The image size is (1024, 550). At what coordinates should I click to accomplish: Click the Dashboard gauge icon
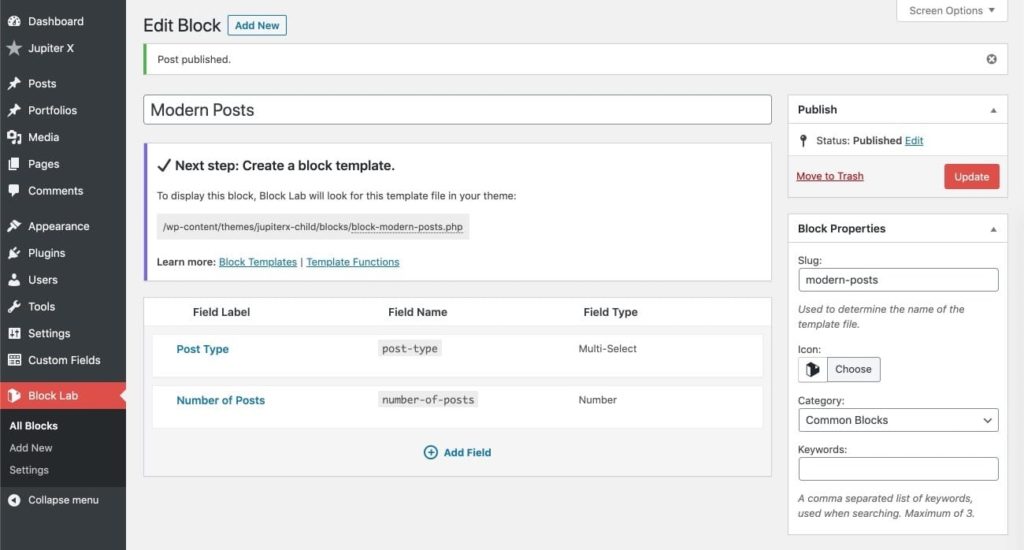pos(14,21)
